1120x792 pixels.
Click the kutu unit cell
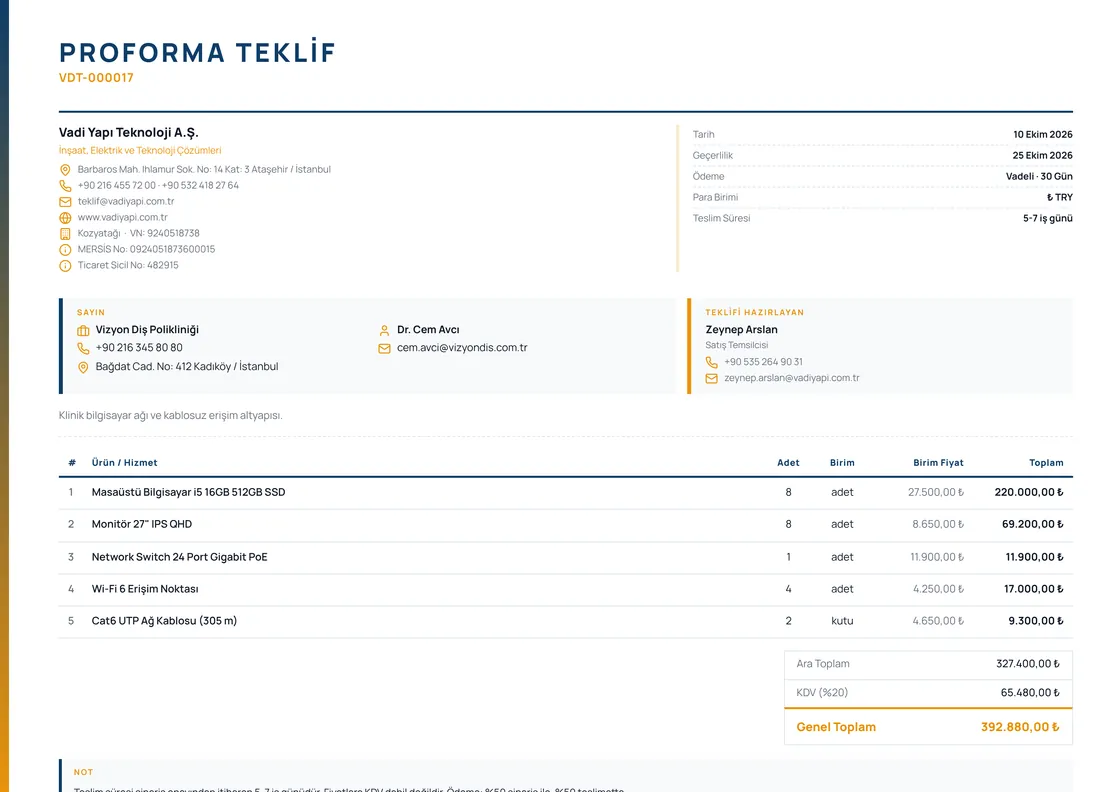tap(842, 622)
